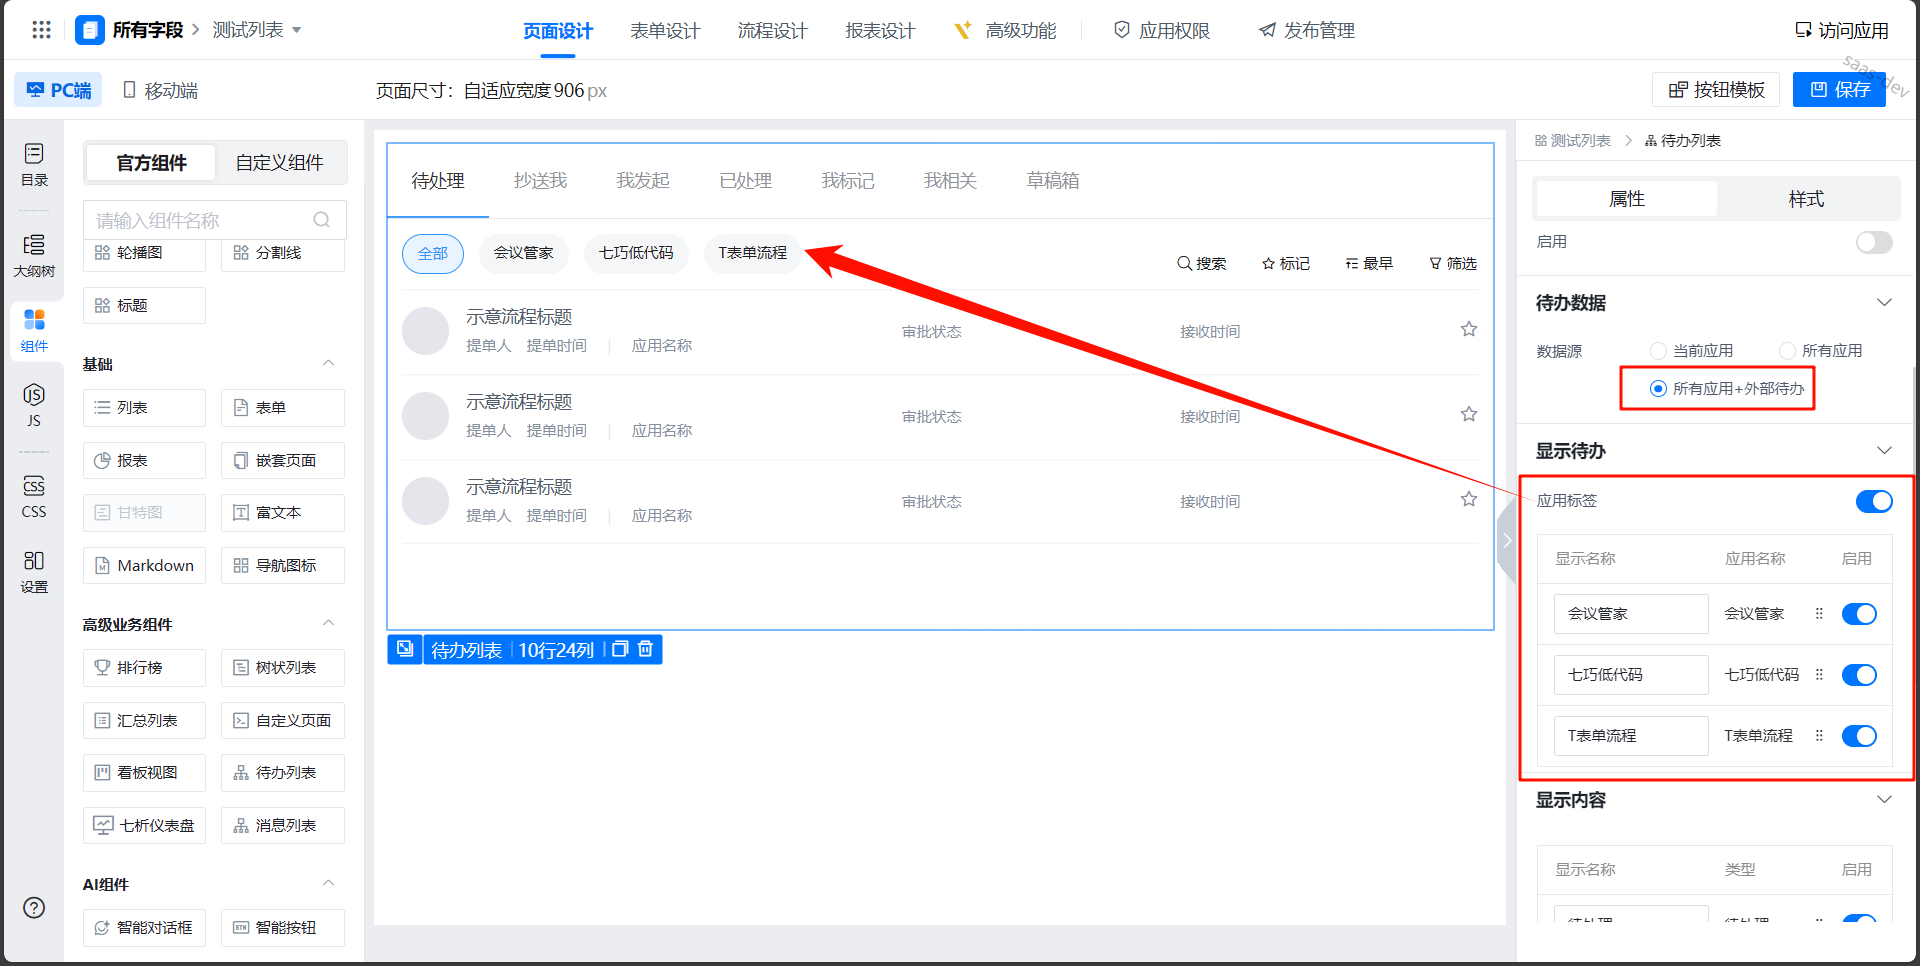The image size is (1920, 966).
Task: Collapse the 待办数据 section
Action: 1884,303
